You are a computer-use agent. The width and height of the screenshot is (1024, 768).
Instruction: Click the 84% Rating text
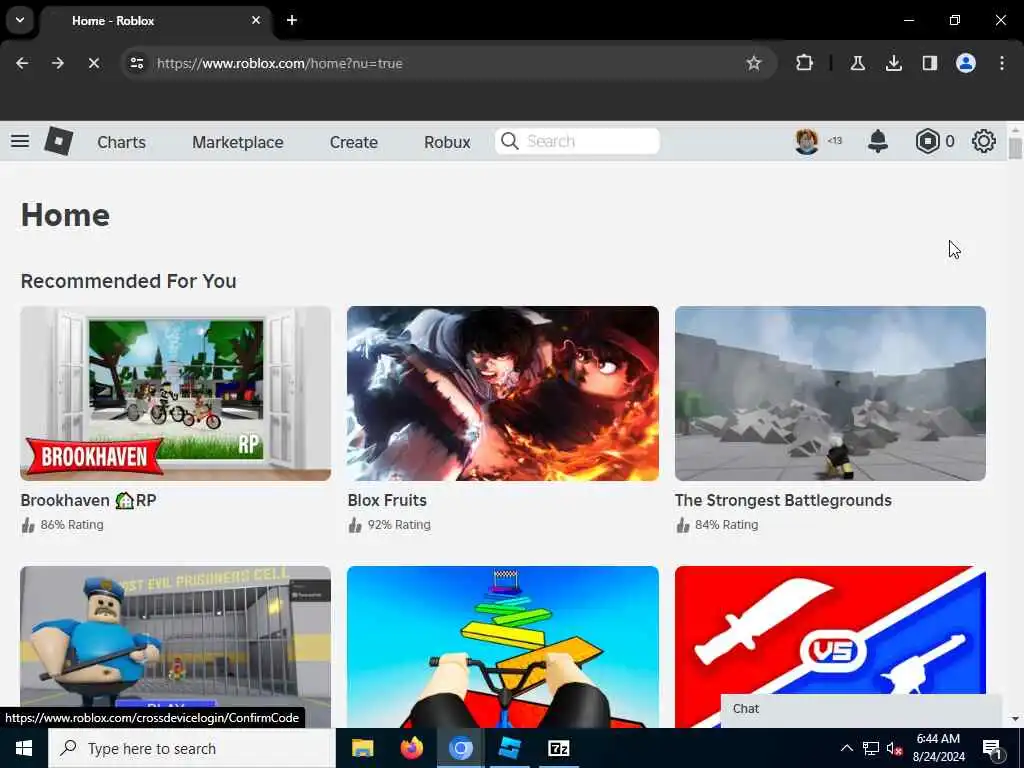point(726,524)
